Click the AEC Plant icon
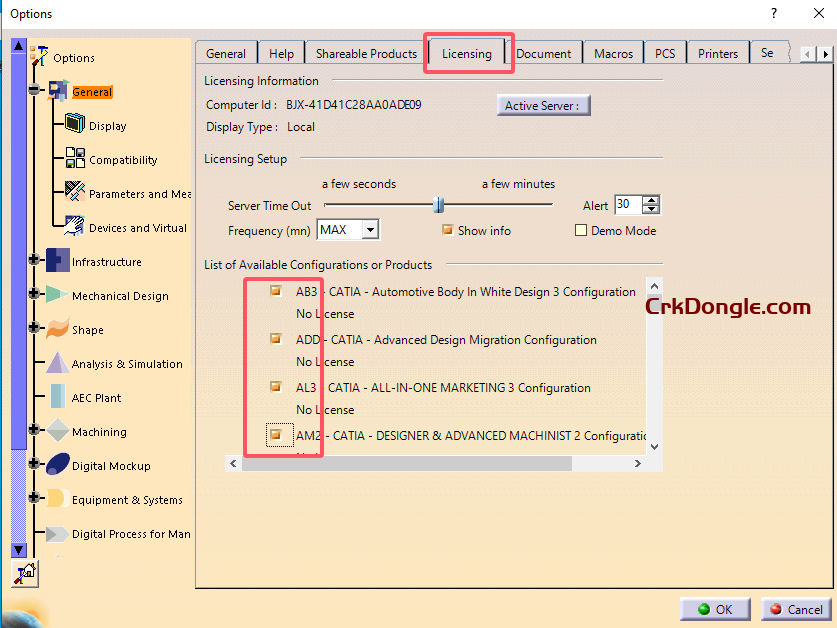The image size is (837, 628). [57, 397]
